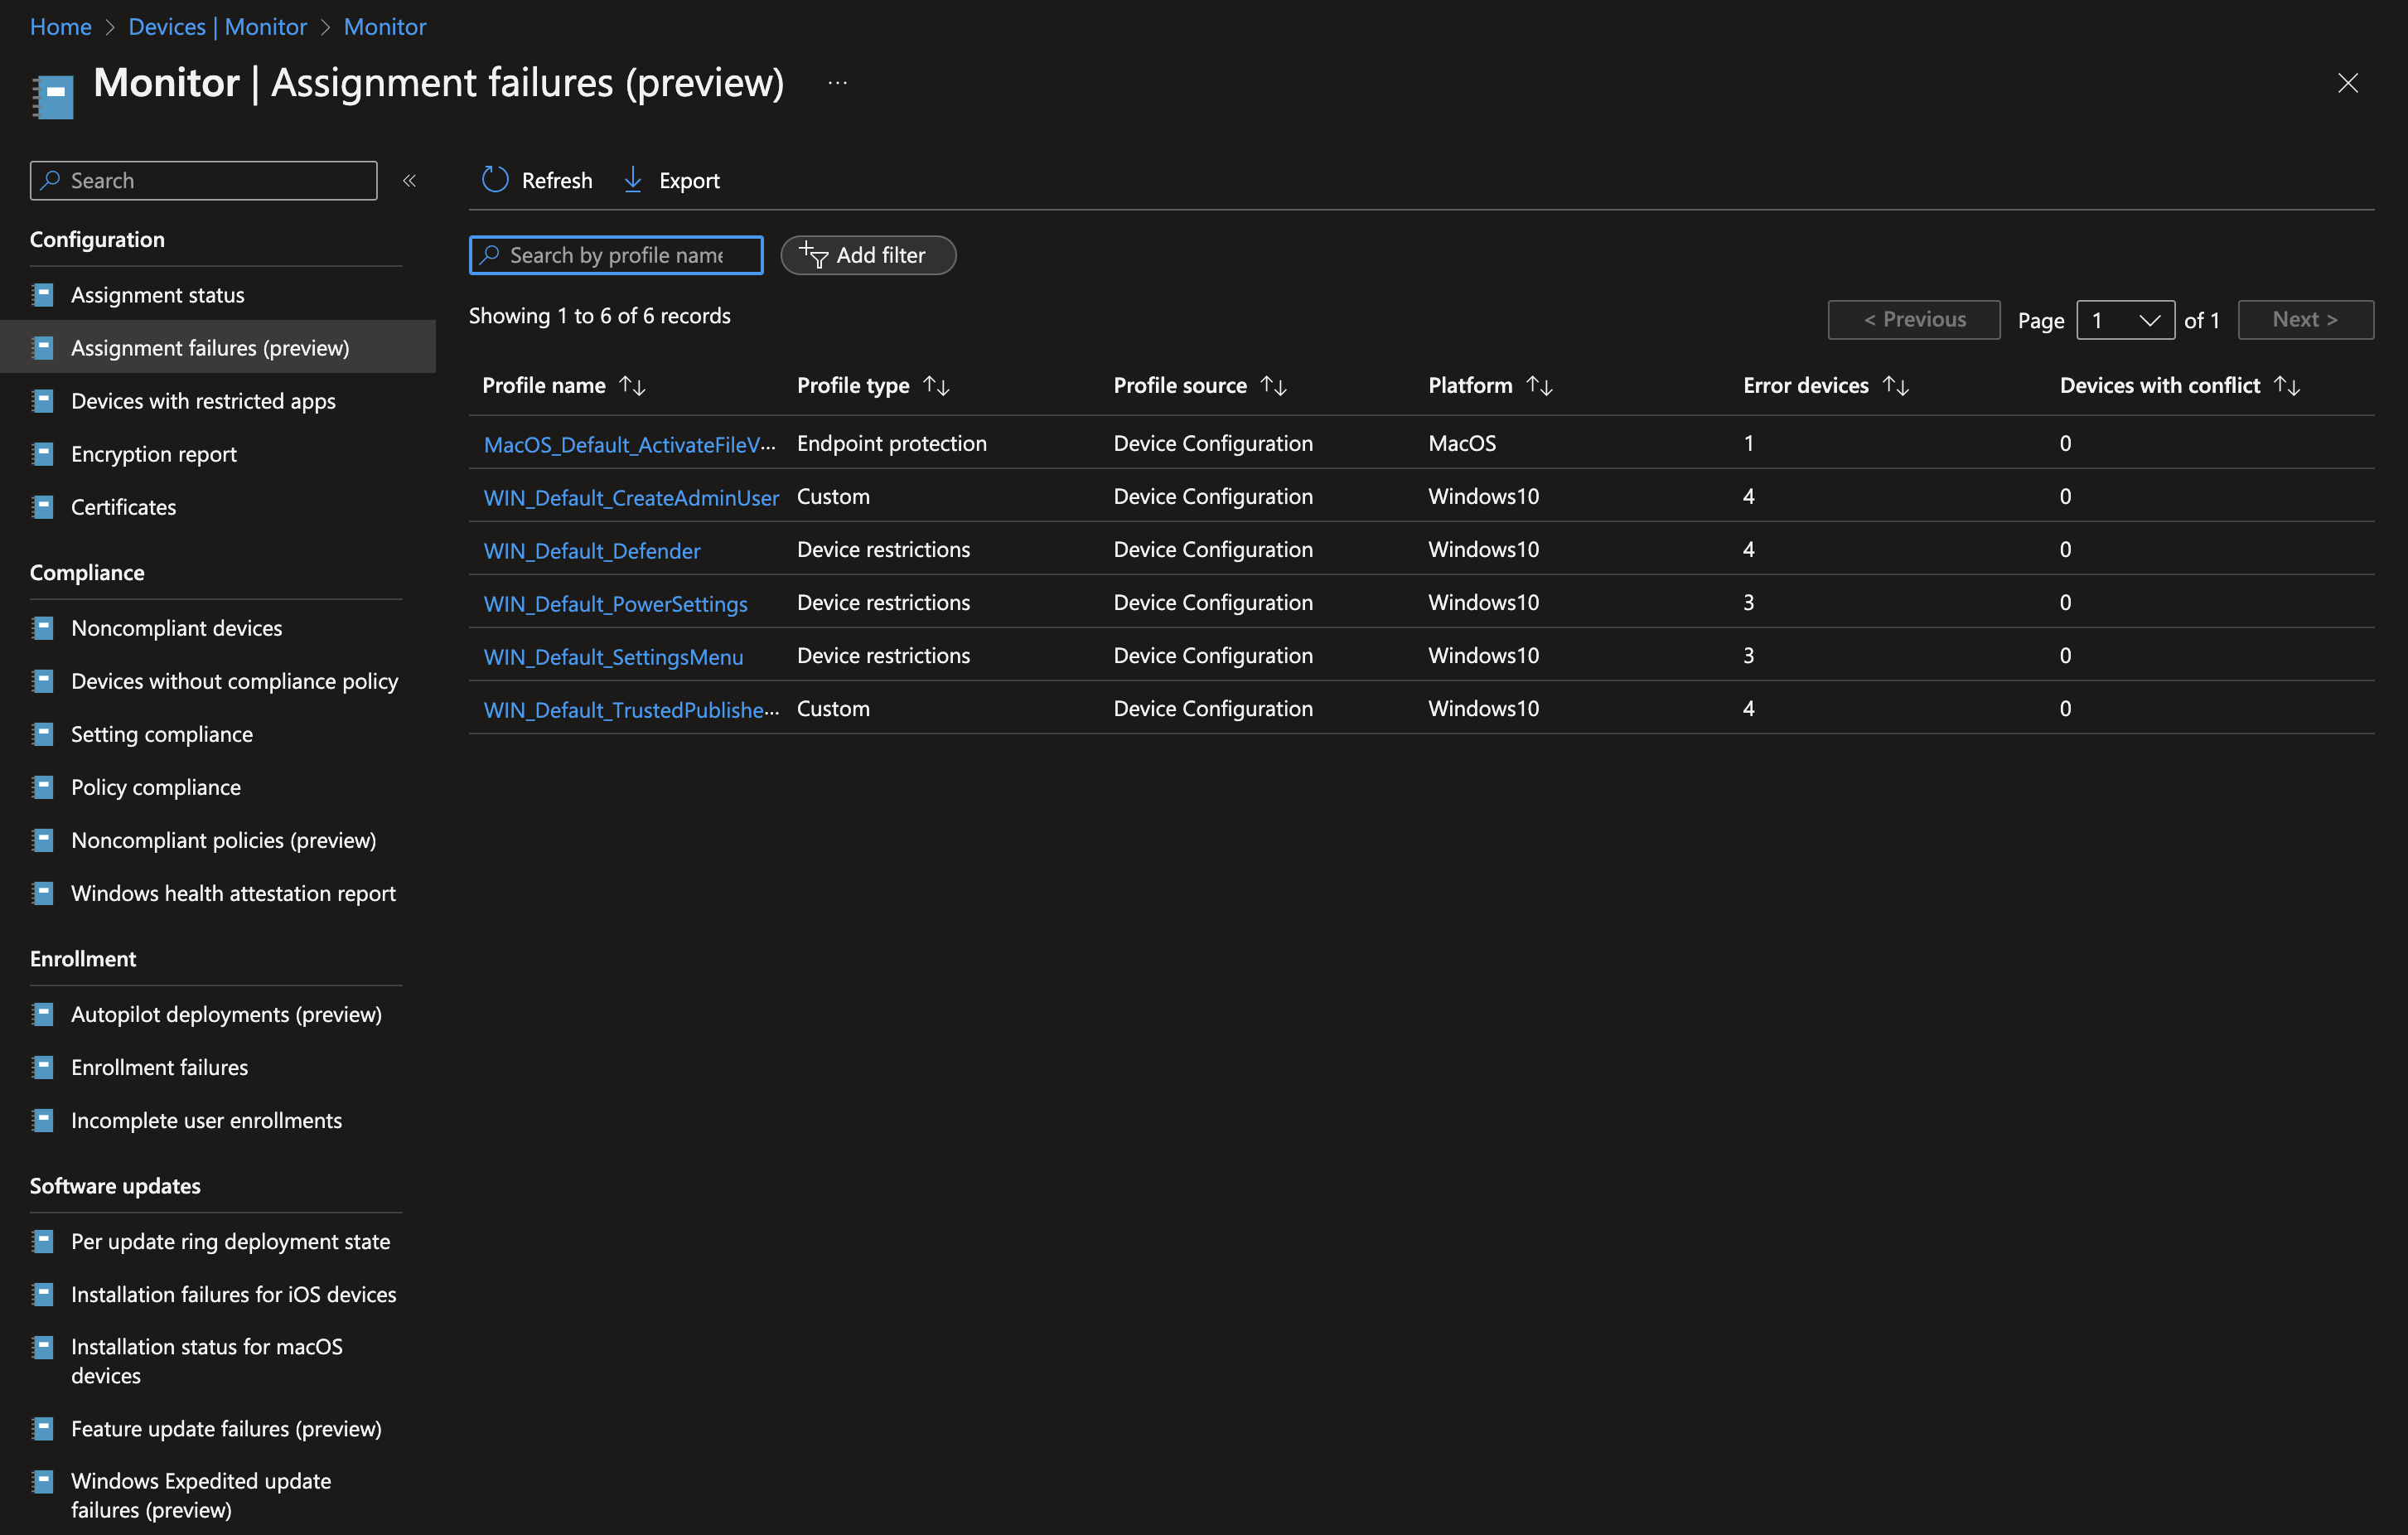This screenshot has width=2408, height=1535.
Task: Sort by Error devices arrows icon
Action: click(x=1895, y=386)
